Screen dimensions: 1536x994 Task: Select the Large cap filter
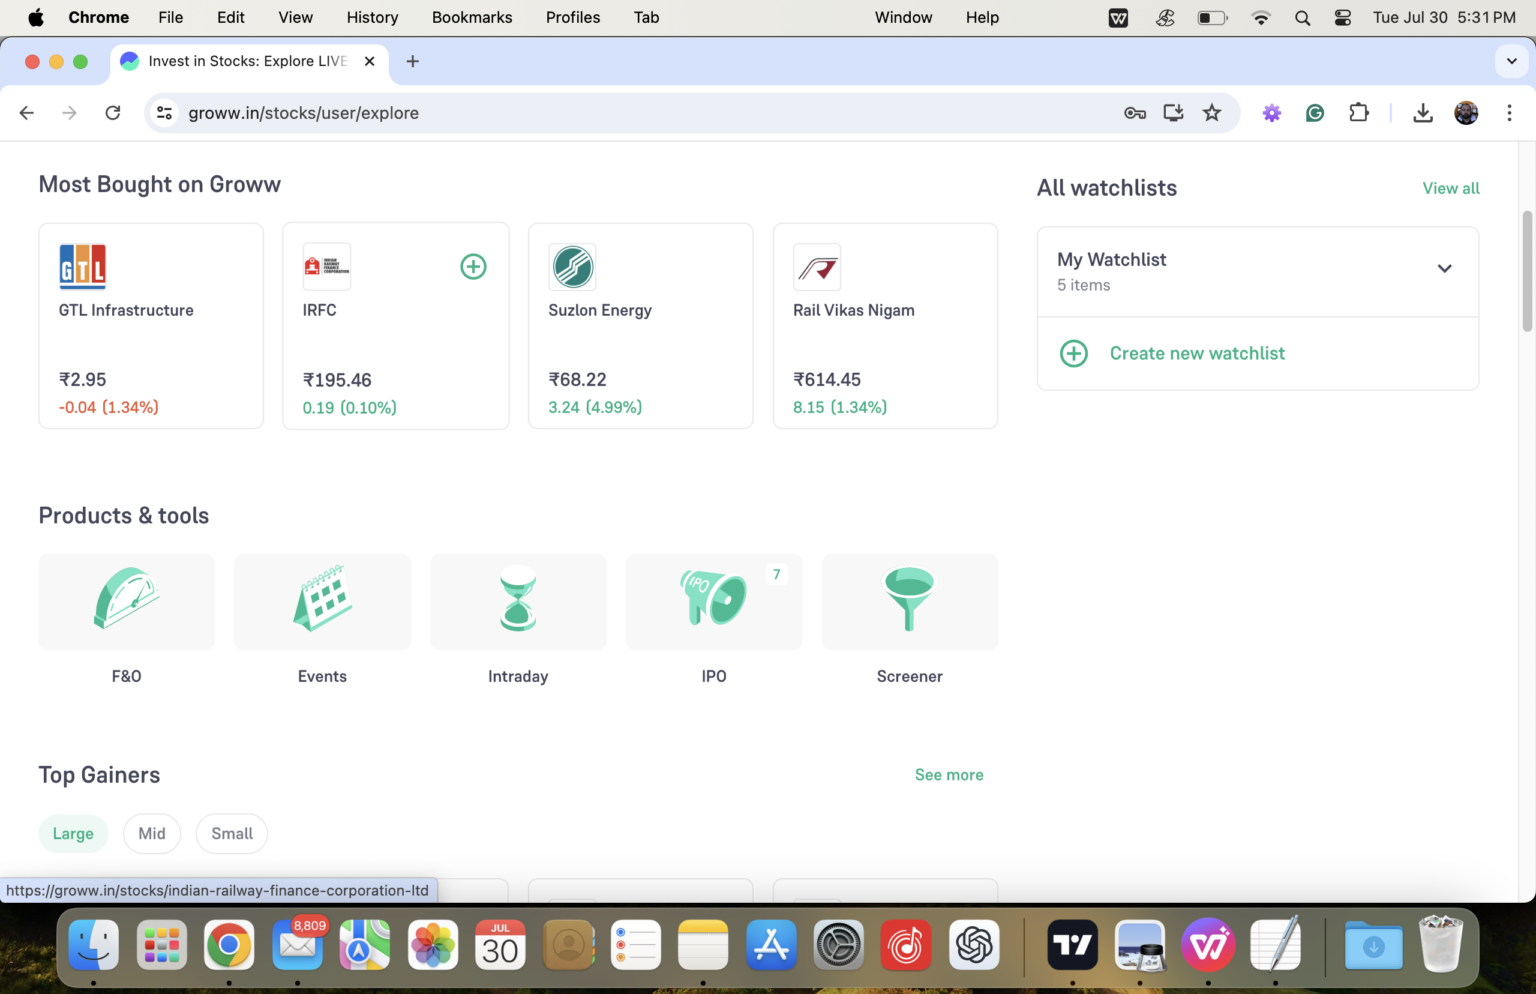pyautogui.click(x=73, y=833)
